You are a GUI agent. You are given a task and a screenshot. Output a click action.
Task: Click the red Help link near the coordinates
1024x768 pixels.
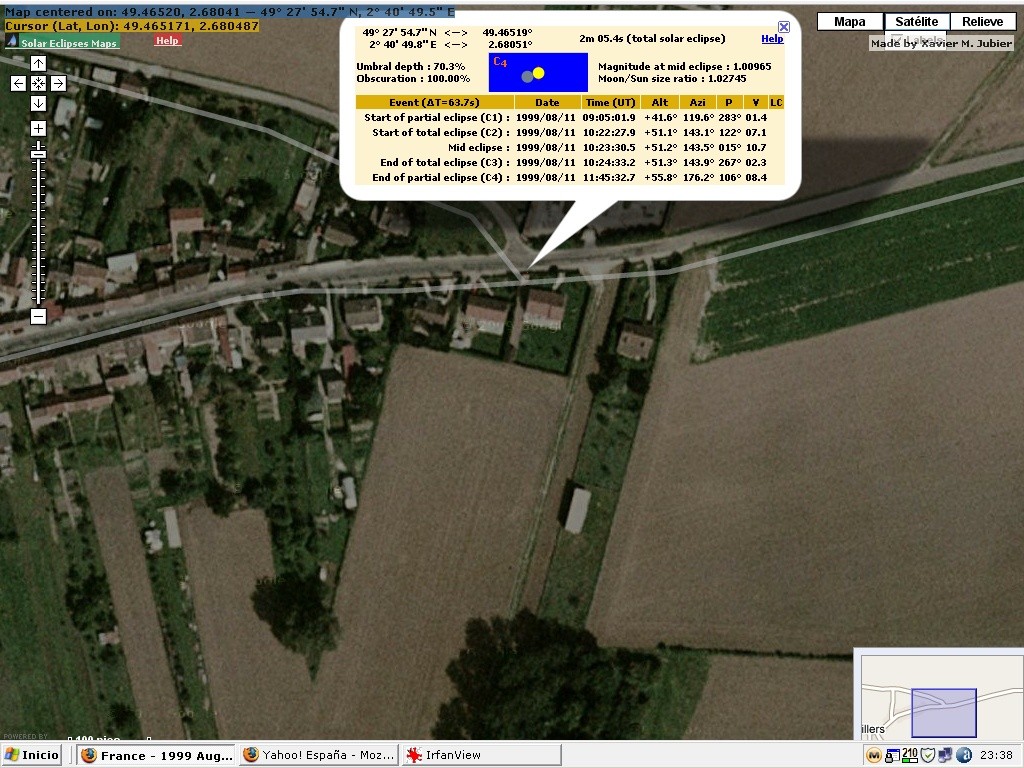coord(167,41)
